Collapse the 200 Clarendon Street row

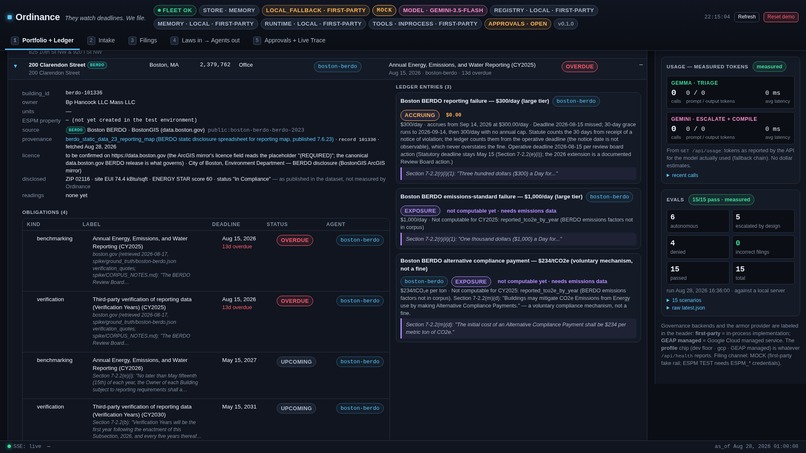(x=15, y=66)
